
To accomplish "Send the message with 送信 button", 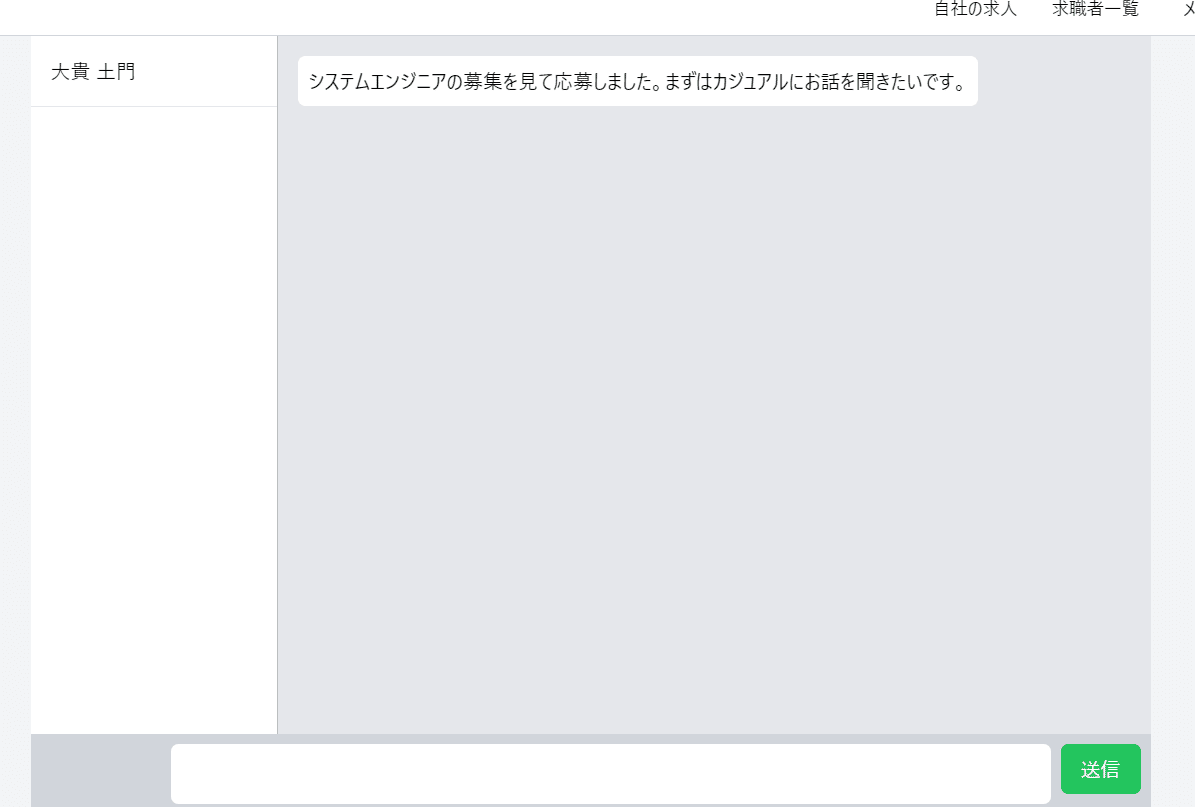I will [1100, 769].
